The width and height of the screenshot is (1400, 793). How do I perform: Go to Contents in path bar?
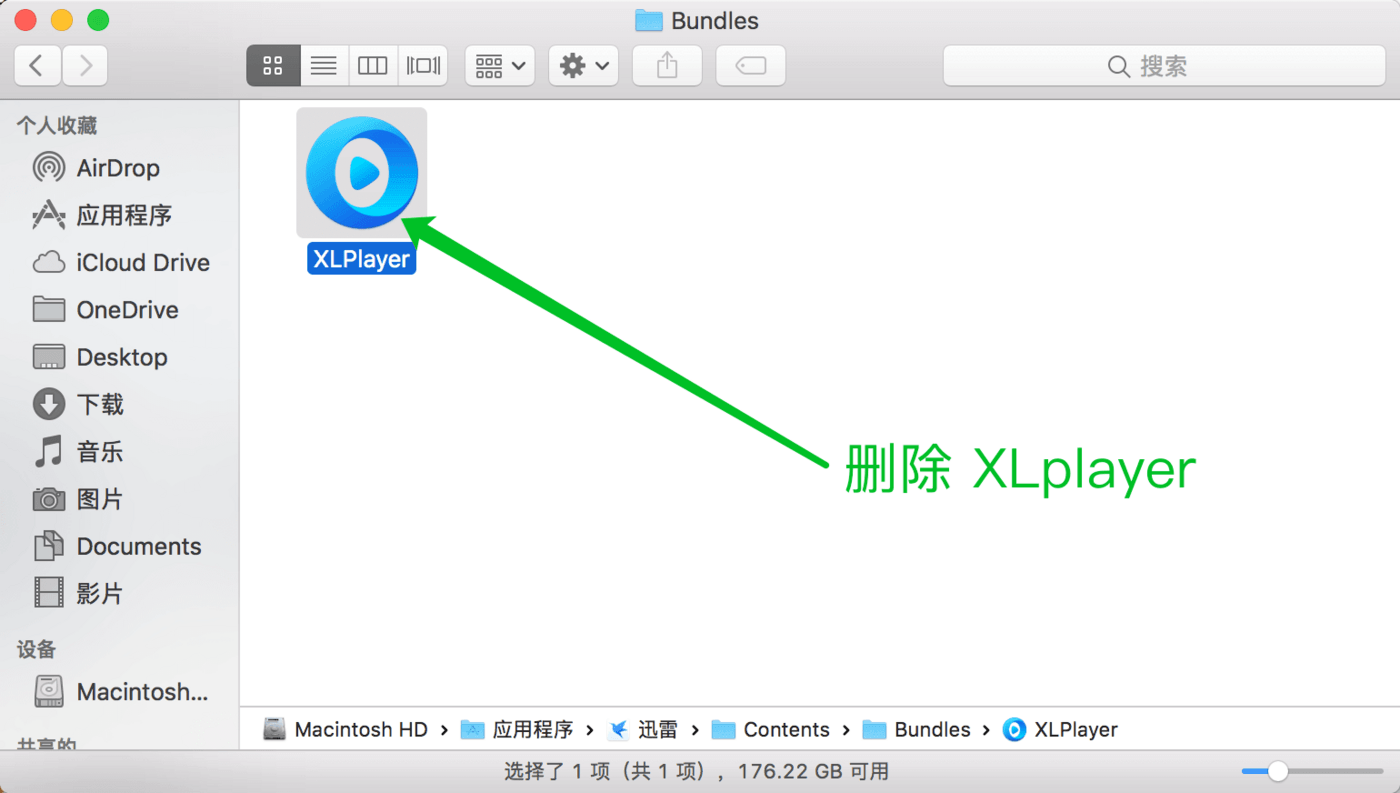tap(770, 730)
